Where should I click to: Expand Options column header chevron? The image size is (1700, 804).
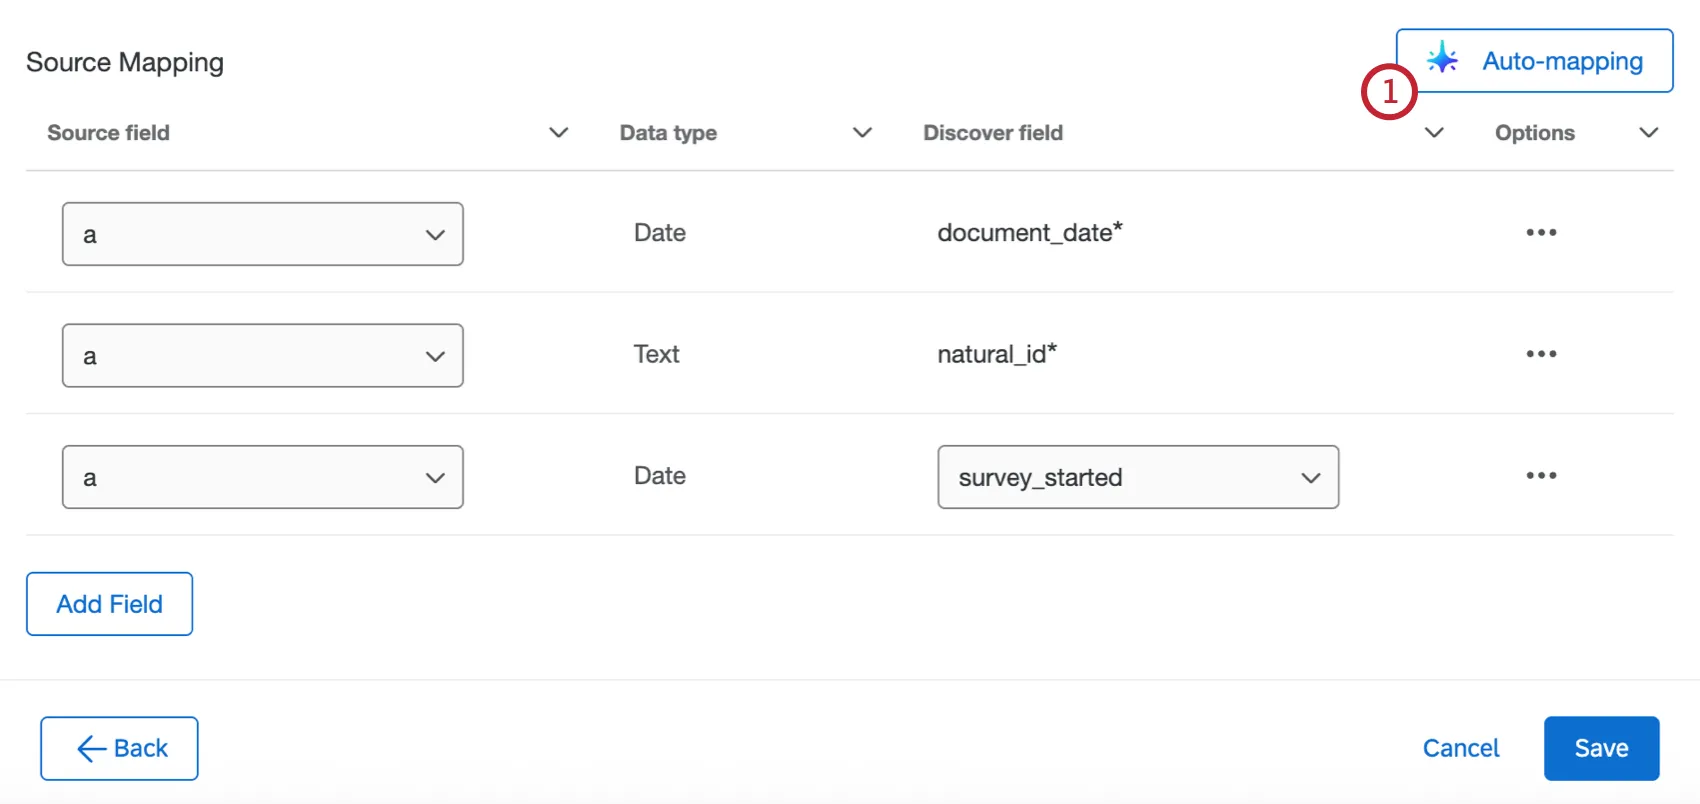tap(1649, 133)
